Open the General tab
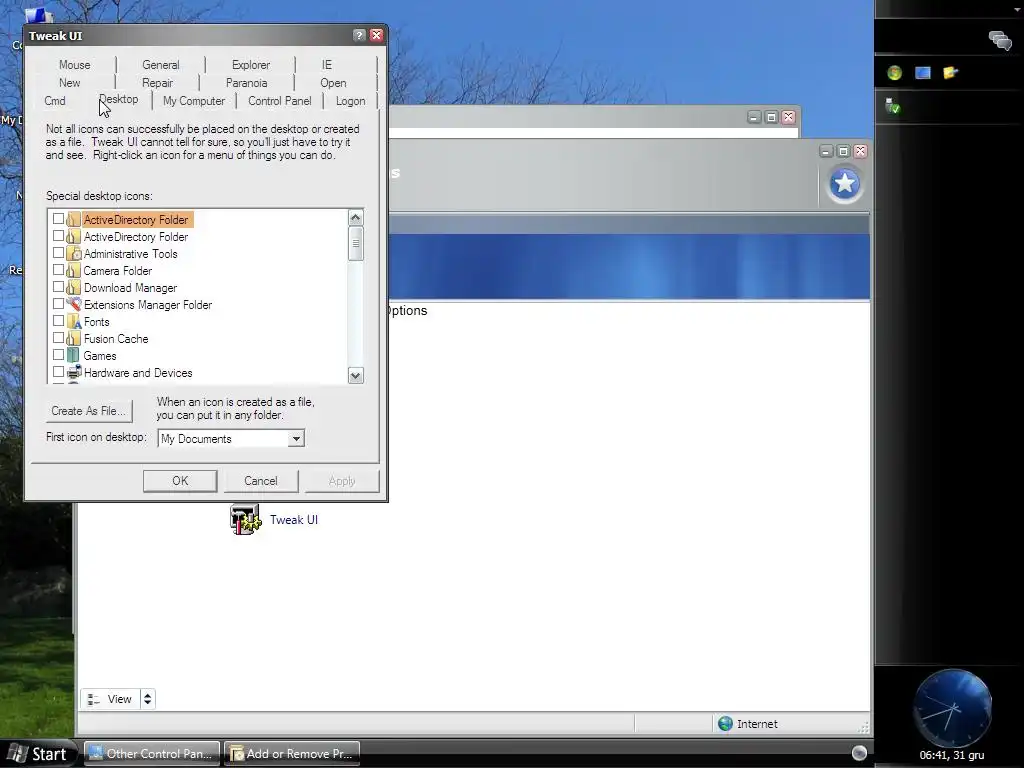Image resolution: width=1024 pixels, height=768 pixels. tap(161, 65)
